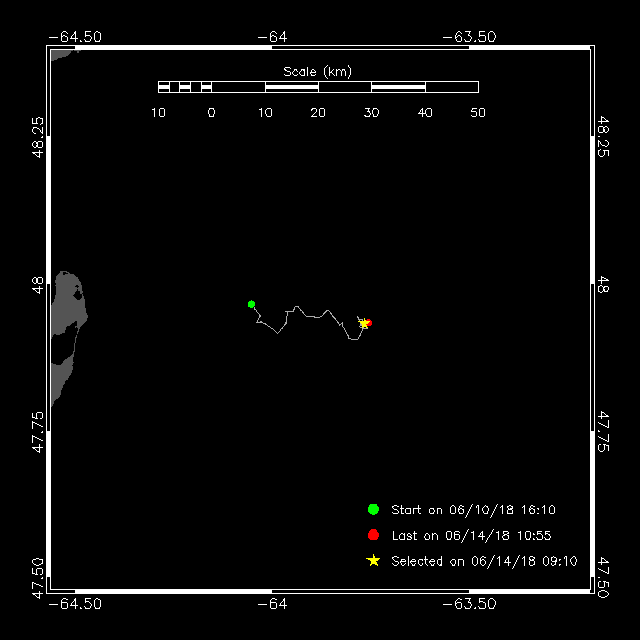
Task: Select the yellow star marker on the track
Action: [x=364, y=323]
